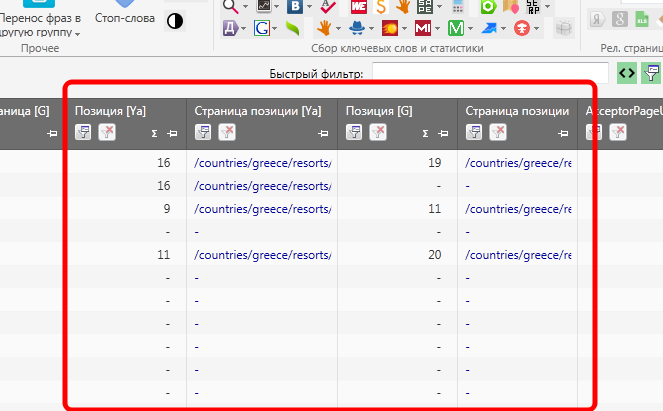Click the funnel filter icon beside quick filter
Screen dimensions: 663x411
pos(652,72)
